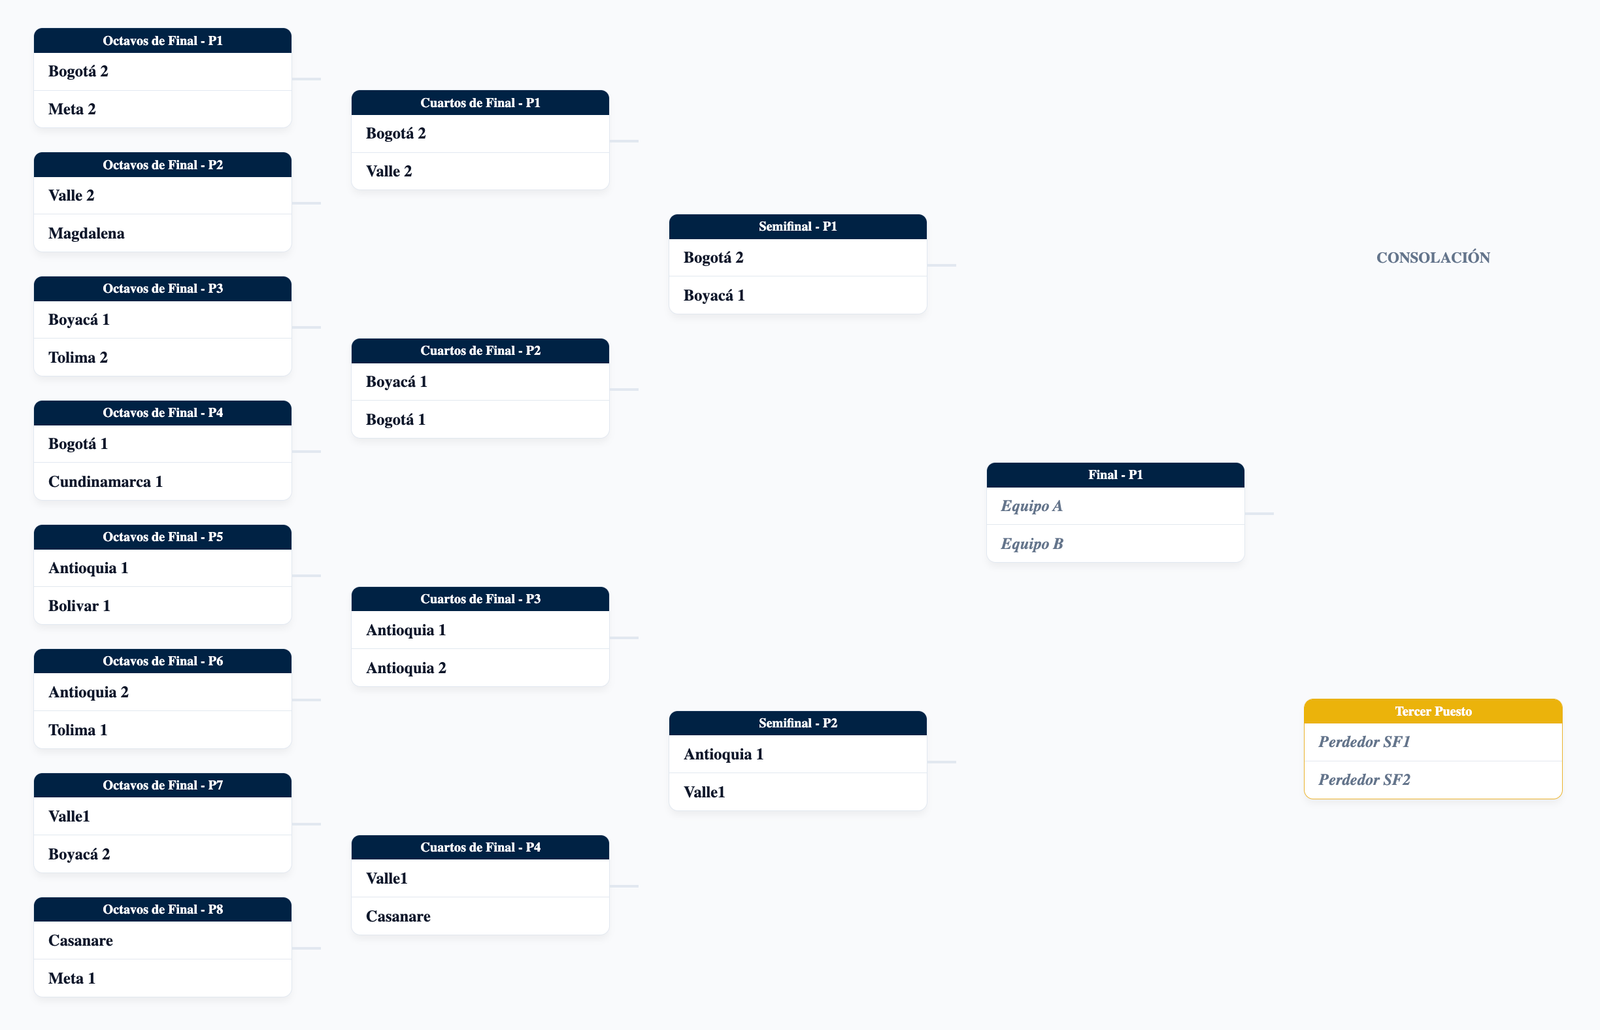Click Bolivar 1 in Octavos P5
The height and width of the screenshot is (1030, 1600).
click(x=162, y=605)
